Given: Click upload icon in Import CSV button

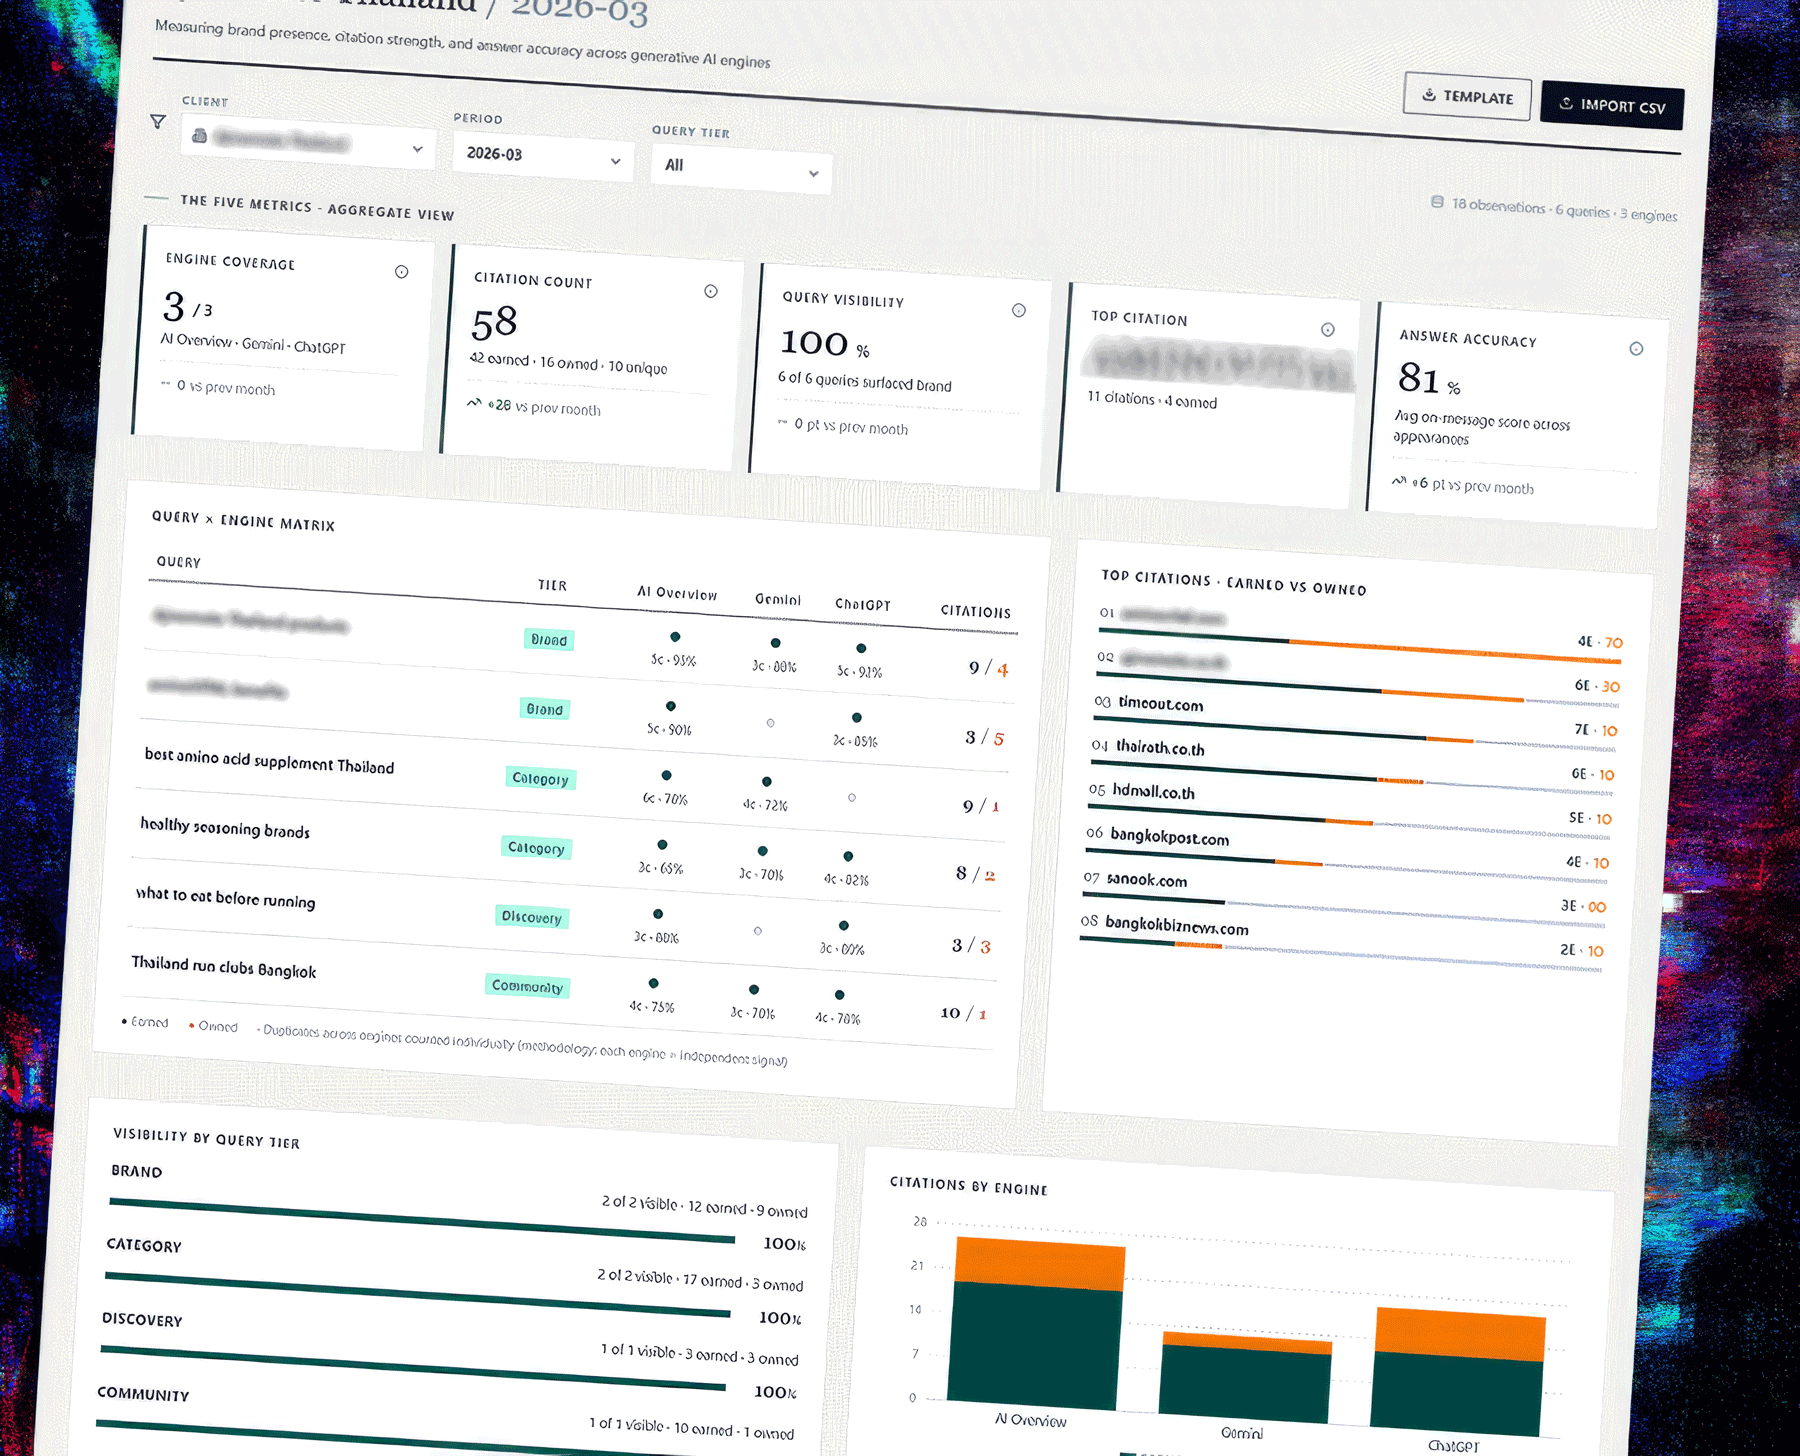Looking at the screenshot, I should pyautogui.click(x=1566, y=103).
